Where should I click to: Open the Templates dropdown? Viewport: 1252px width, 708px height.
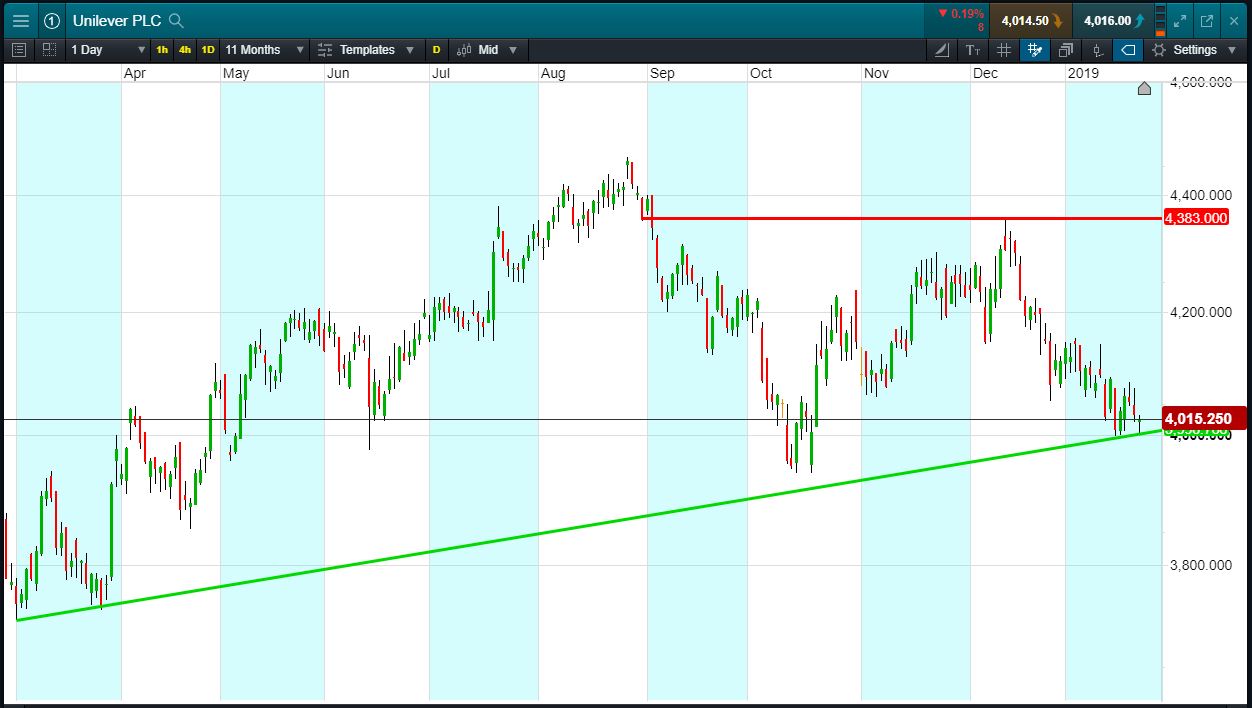point(365,49)
